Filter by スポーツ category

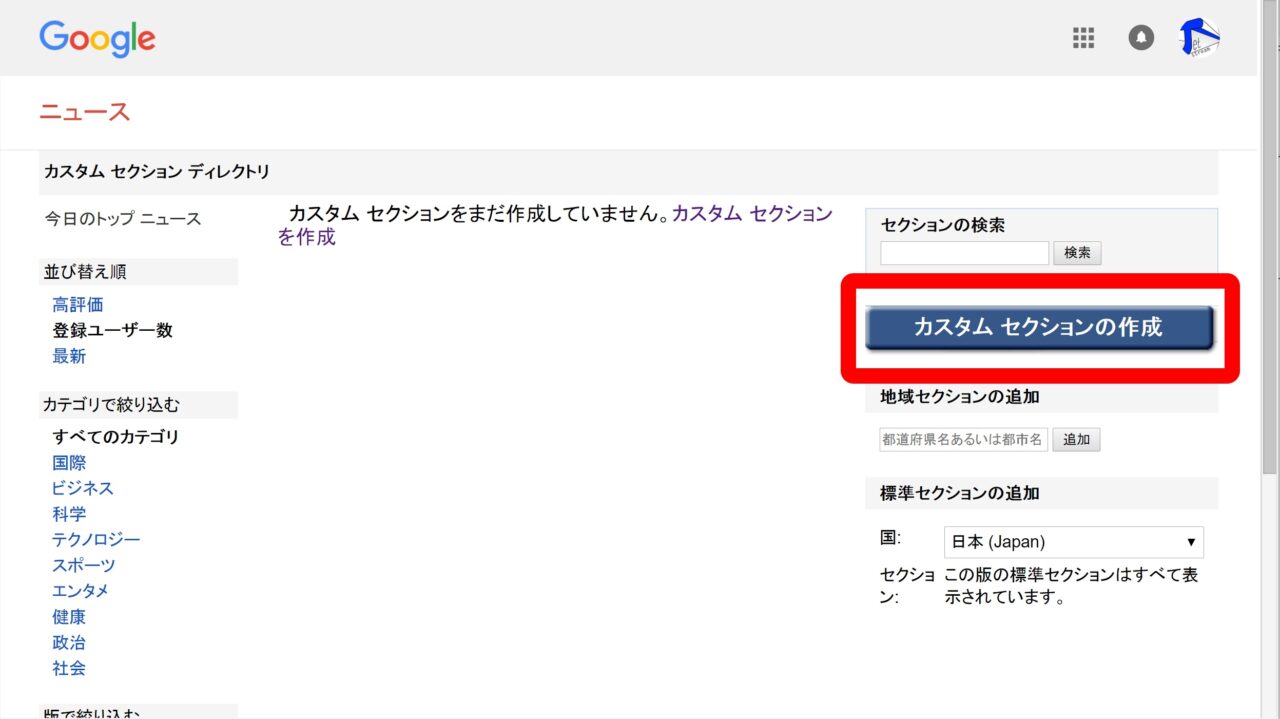click(x=84, y=566)
